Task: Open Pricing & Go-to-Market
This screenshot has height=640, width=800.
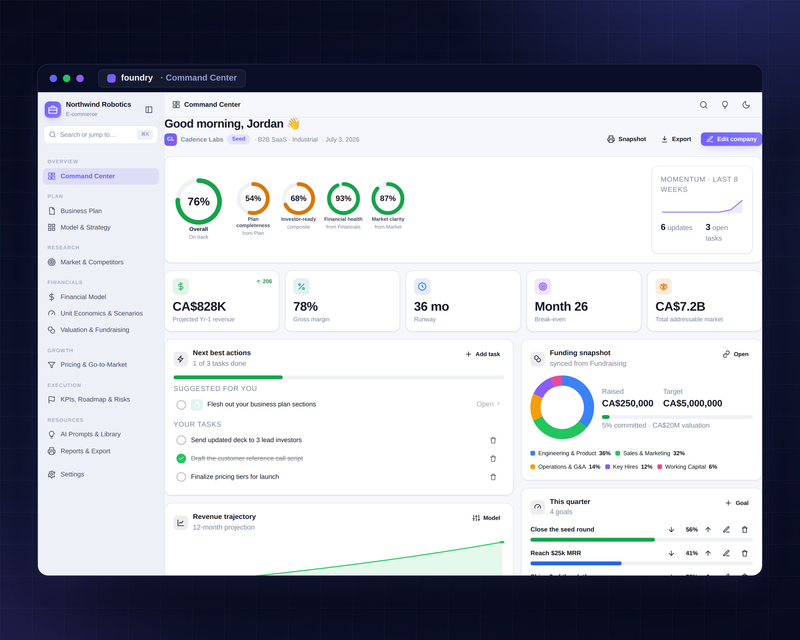Action: point(101,365)
